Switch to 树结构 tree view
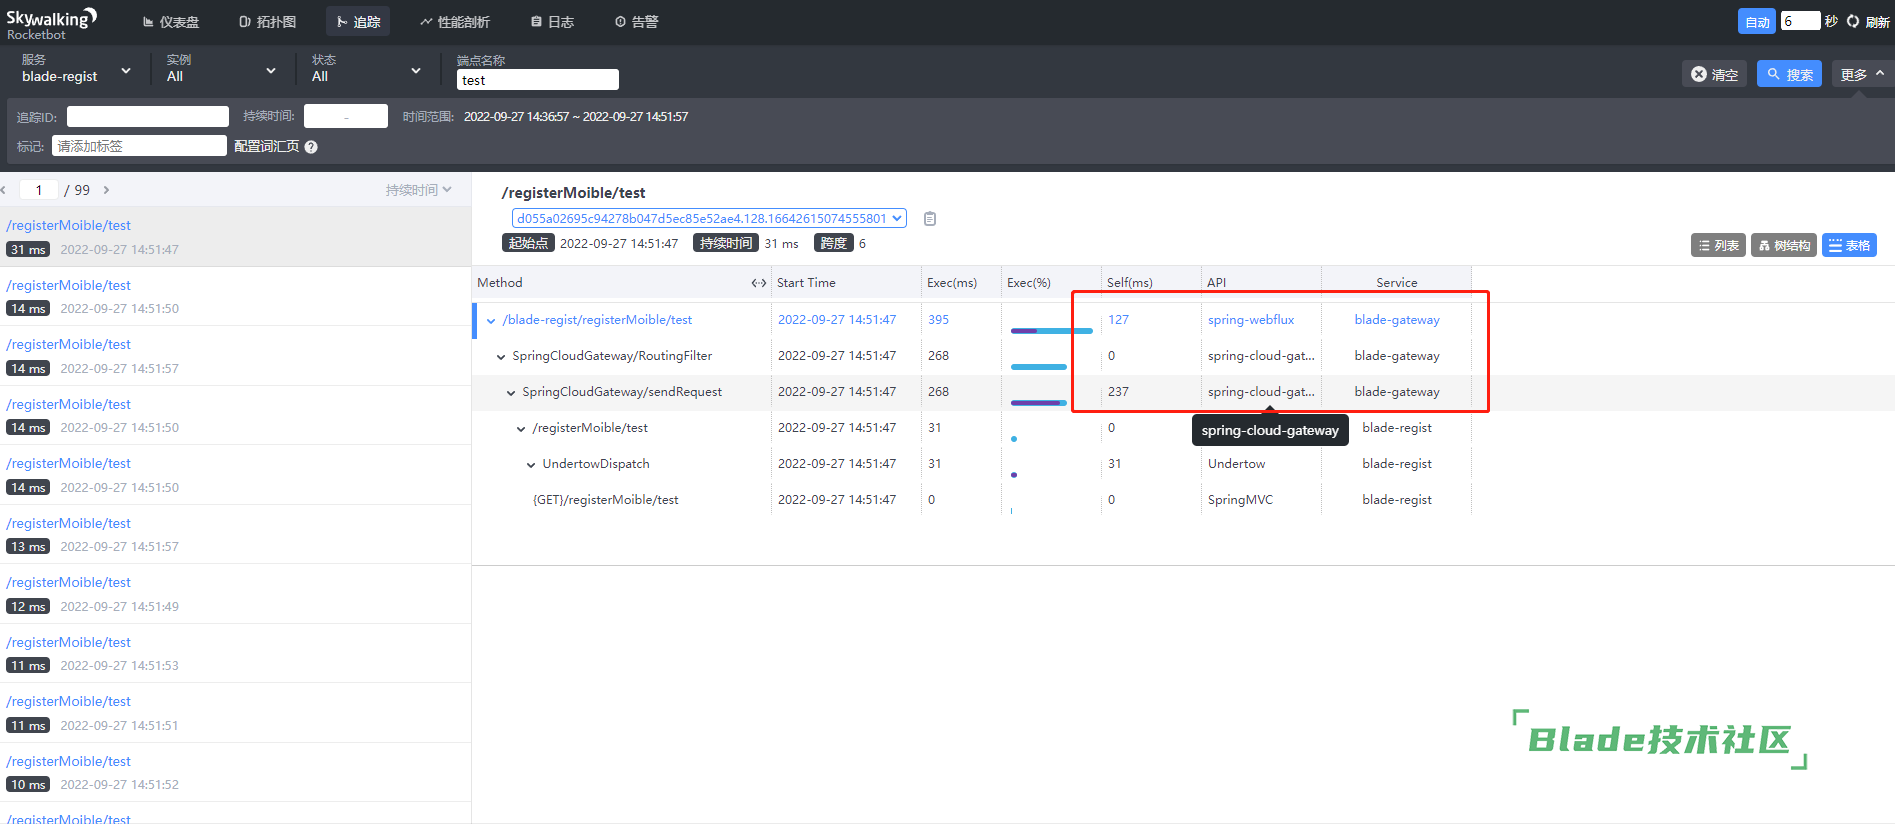Viewport: 1895px width, 831px height. pos(1784,245)
